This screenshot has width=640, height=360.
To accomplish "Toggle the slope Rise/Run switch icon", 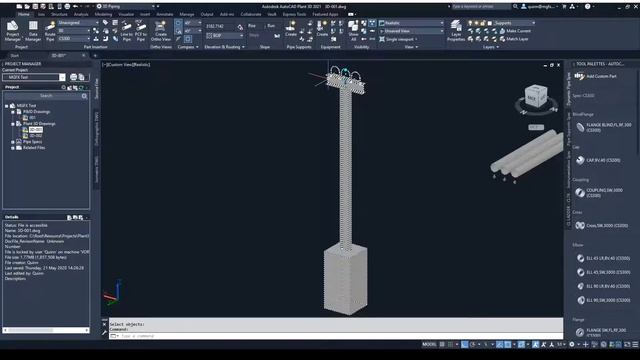I will click(x=277, y=36).
